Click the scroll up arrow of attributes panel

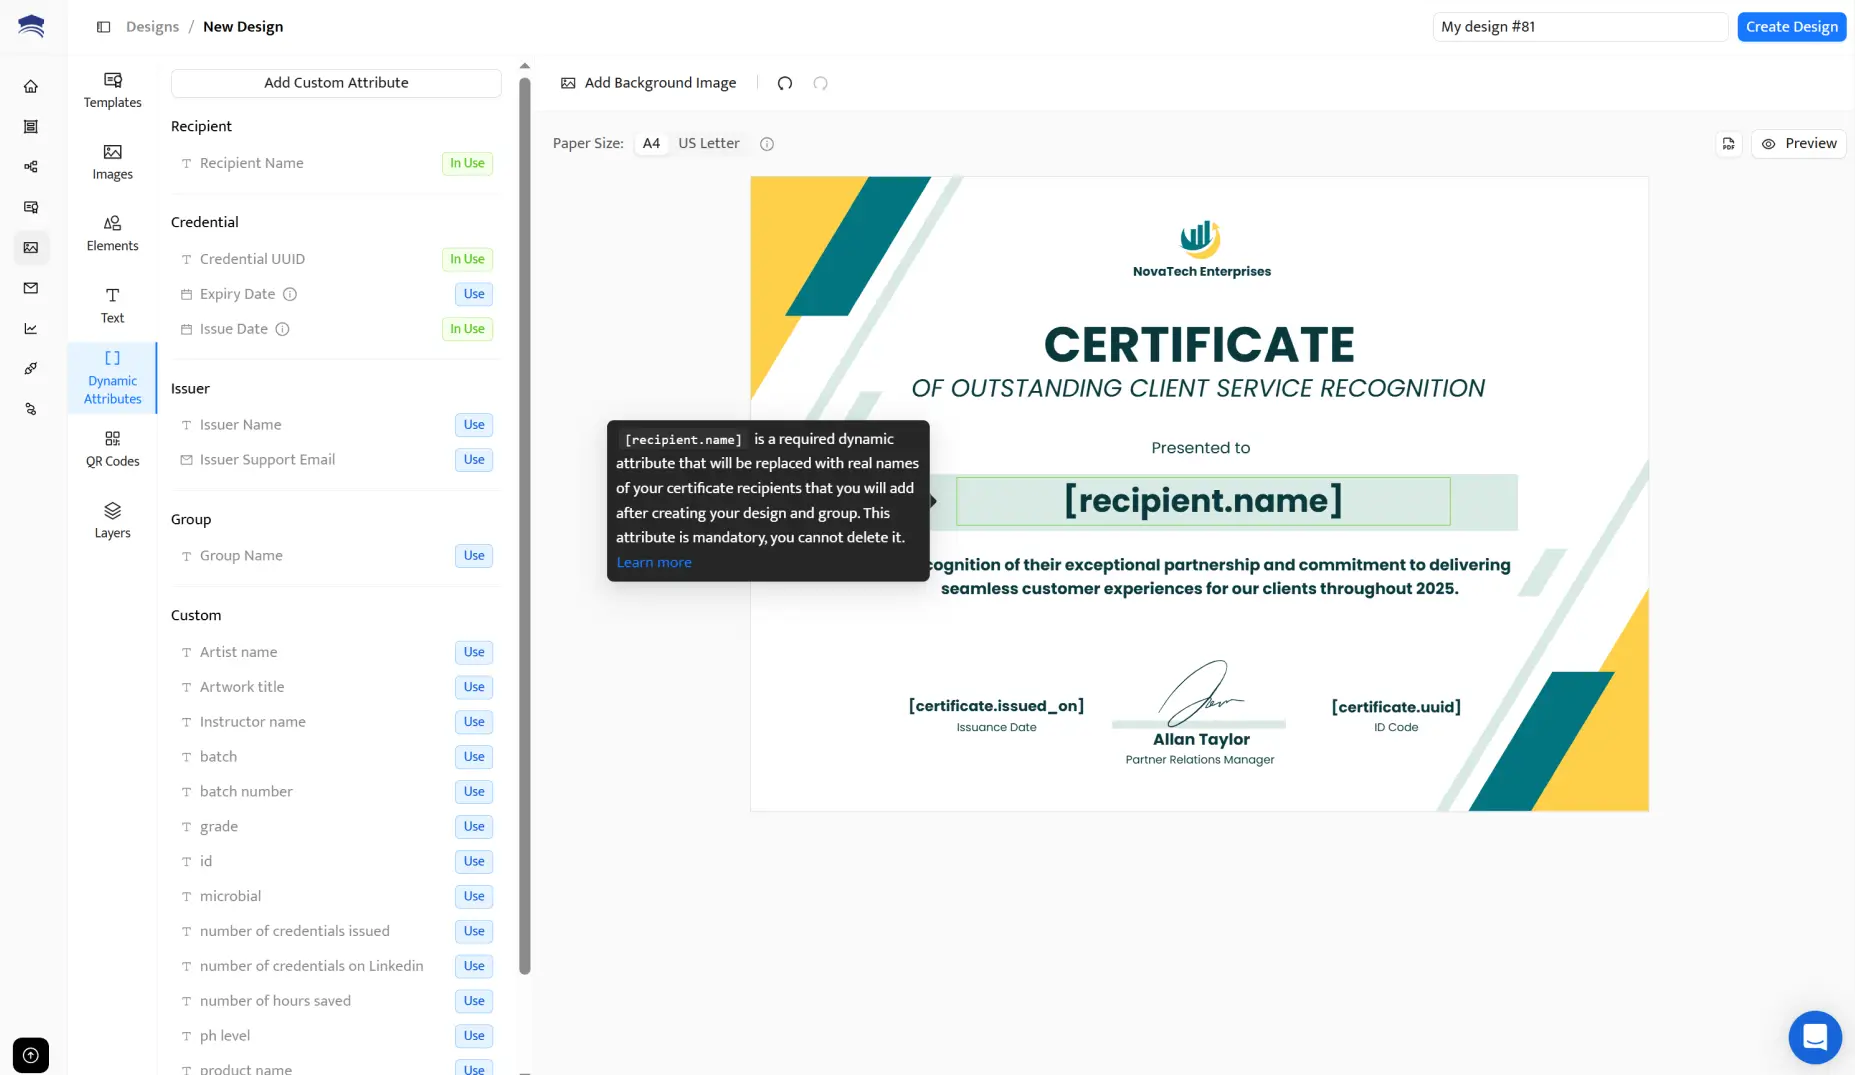coord(525,66)
